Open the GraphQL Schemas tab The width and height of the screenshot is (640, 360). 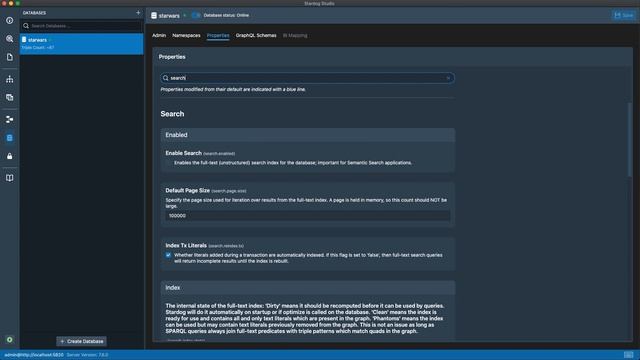pyautogui.click(x=256, y=36)
